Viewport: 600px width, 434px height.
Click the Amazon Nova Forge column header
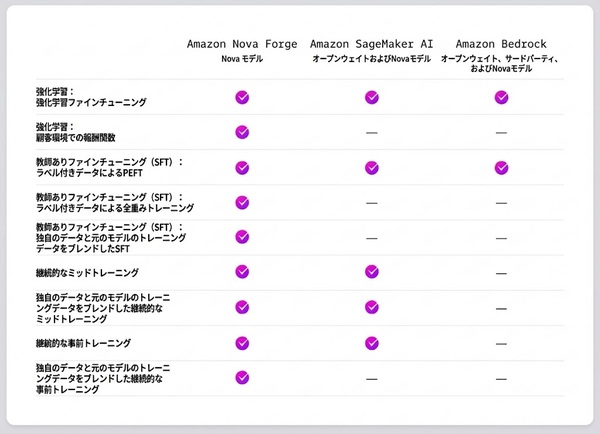pyautogui.click(x=241, y=44)
